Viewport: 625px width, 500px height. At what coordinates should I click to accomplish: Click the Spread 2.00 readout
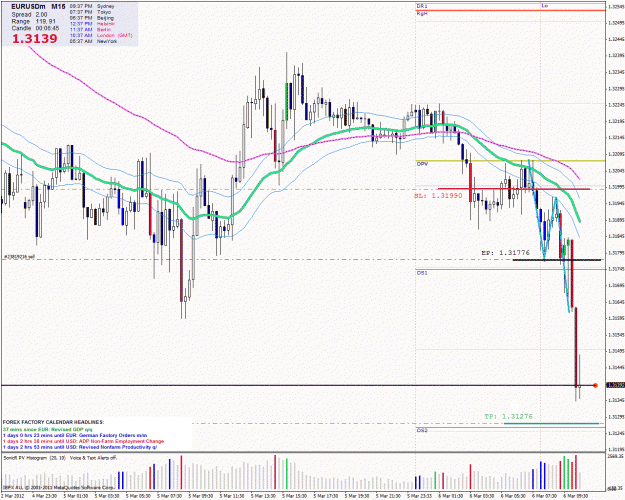pos(29,14)
